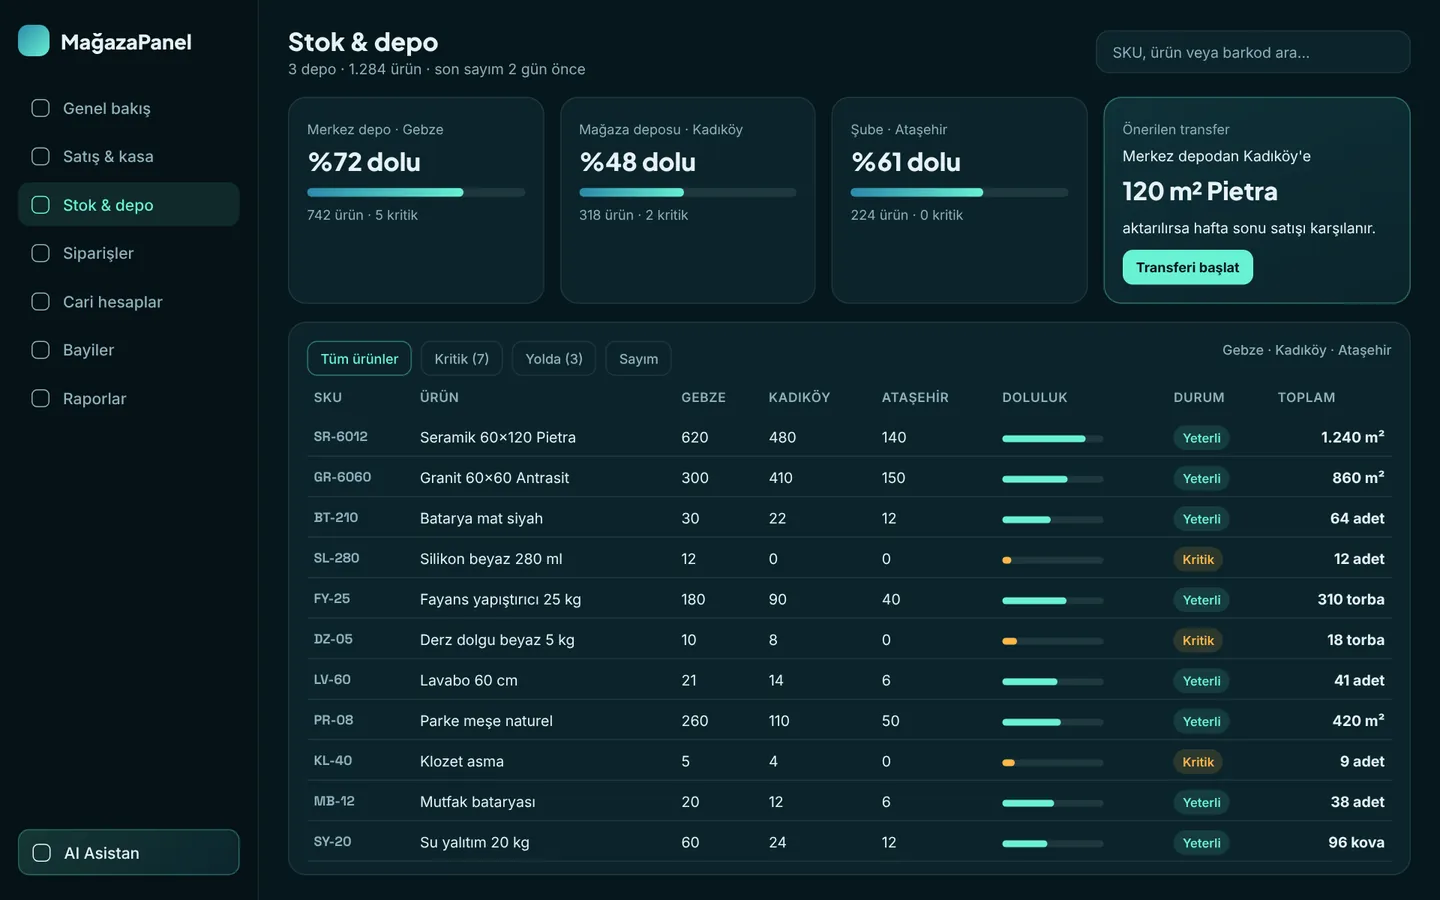Click the doluluk bar for Seramik 60×120 Pietra

tap(1053, 438)
